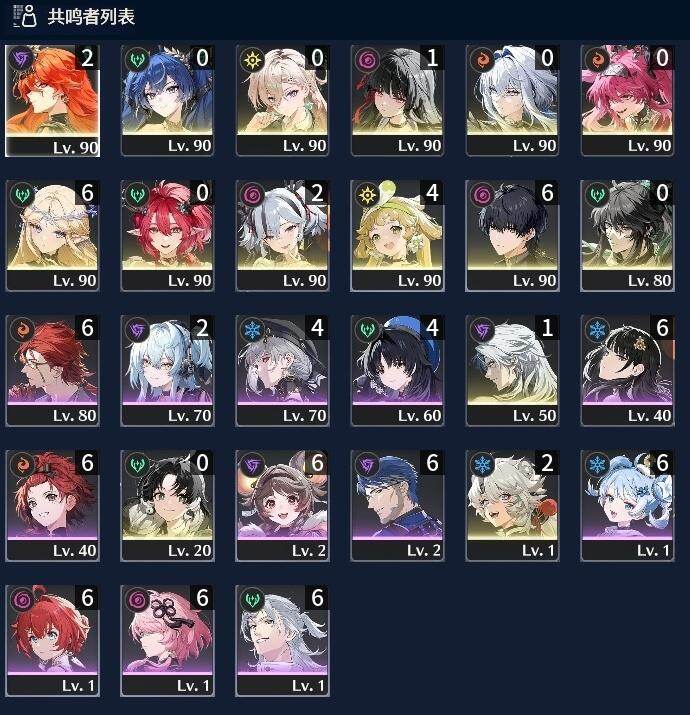
Task: Open the light-blue bun-haired Lv. 1 character
Action: (627, 506)
